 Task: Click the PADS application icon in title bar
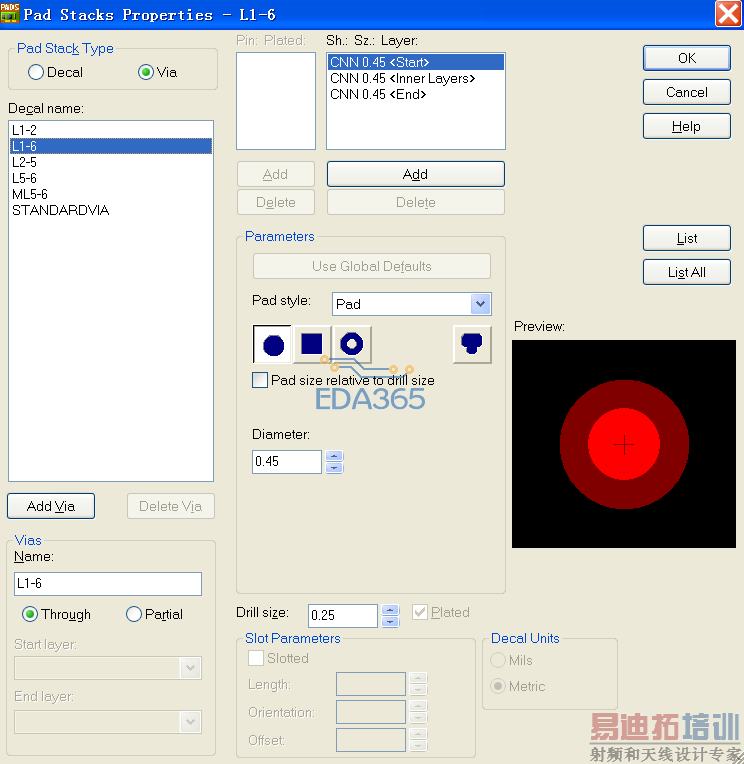click(x=10, y=14)
